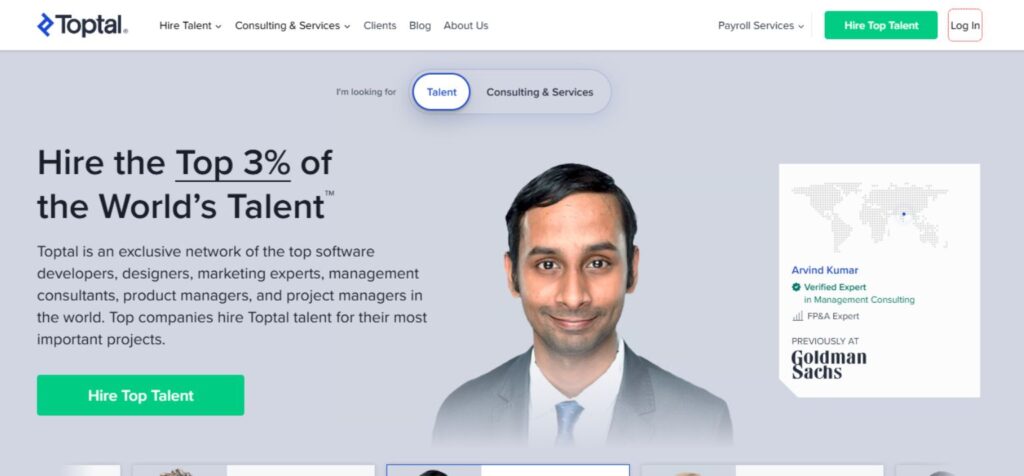The height and width of the screenshot is (476, 1024).
Task: Expand the Payroll Services dropdown
Action: 761,25
